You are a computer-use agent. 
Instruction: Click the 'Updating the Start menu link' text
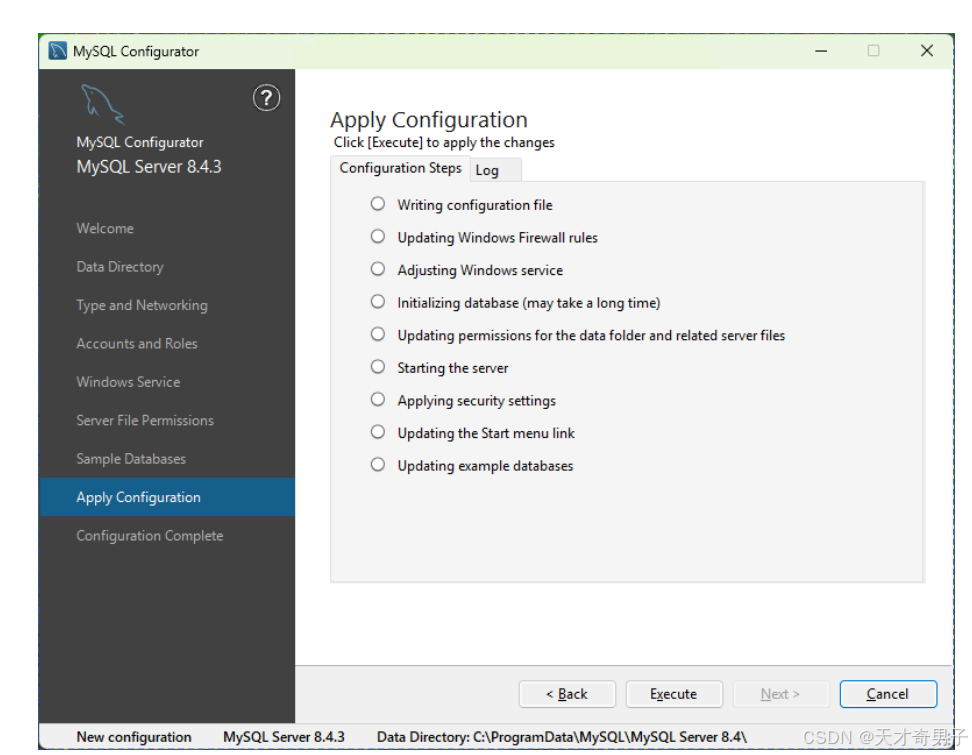click(x=485, y=433)
